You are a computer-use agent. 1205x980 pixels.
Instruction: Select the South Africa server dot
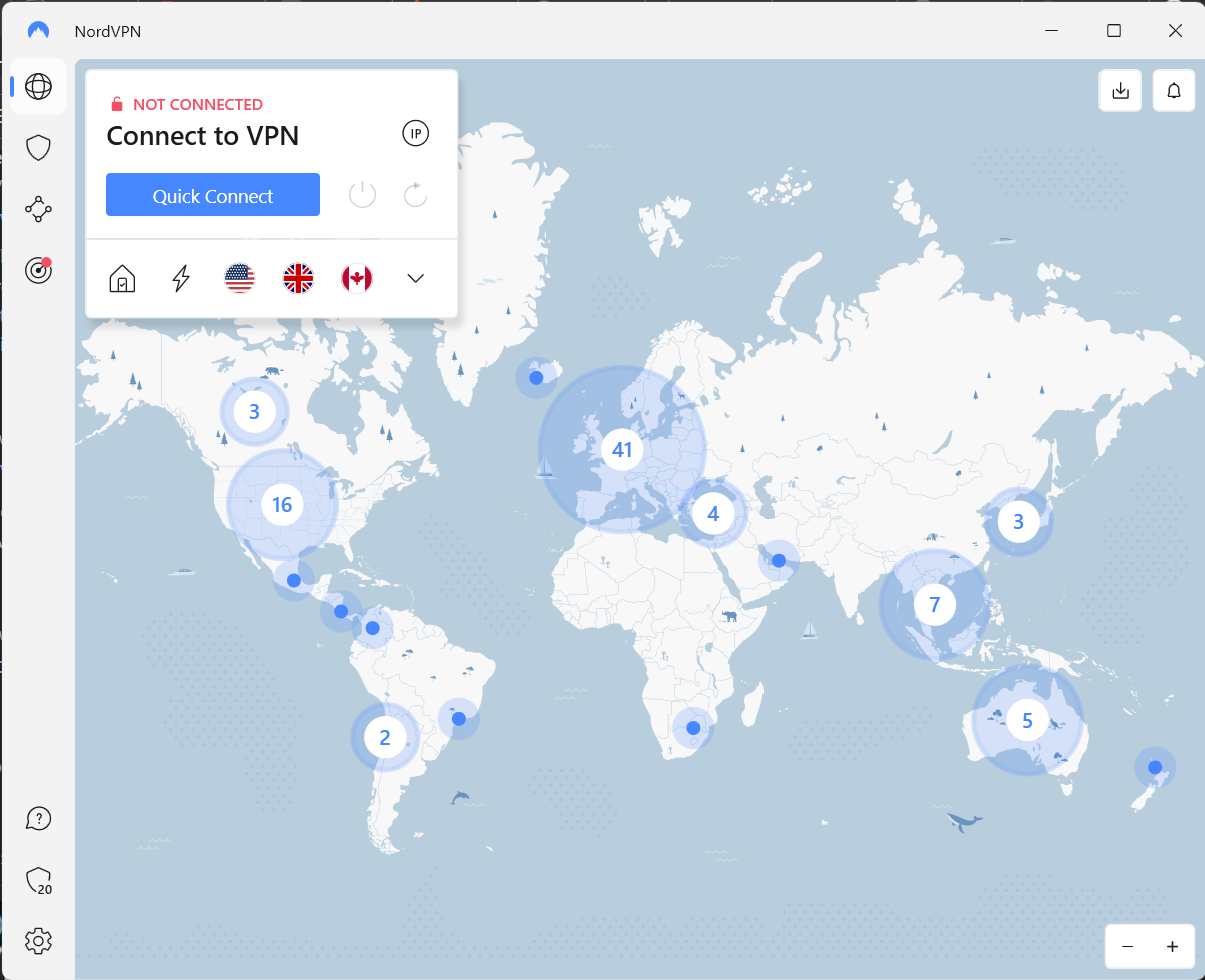(x=693, y=727)
